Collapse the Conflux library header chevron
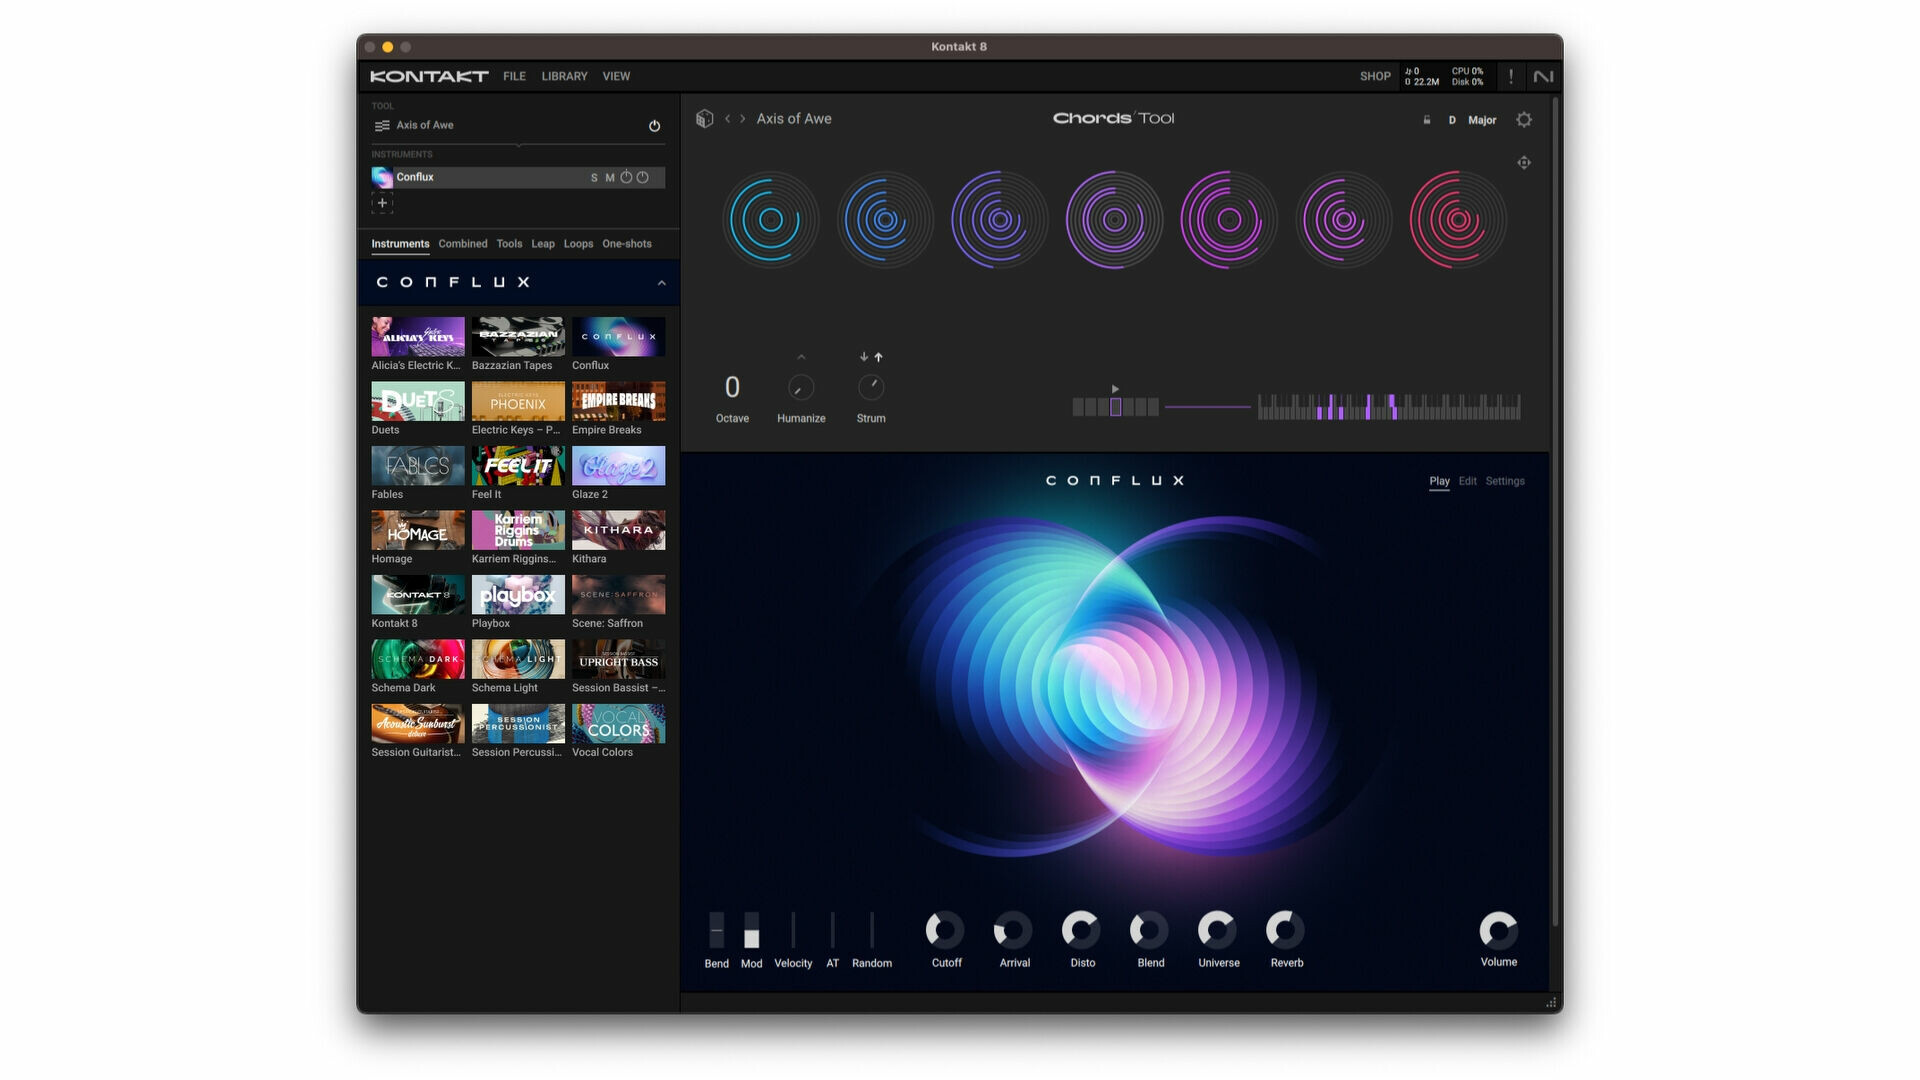Image resolution: width=1920 pixels, height=1080 pixels. tap(661, 284)
